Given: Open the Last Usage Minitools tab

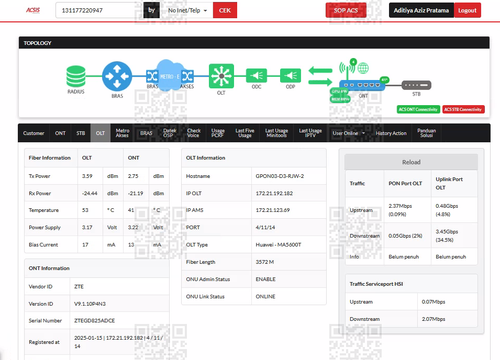Looking at the screenshot, I should click(x=276, y=133).
